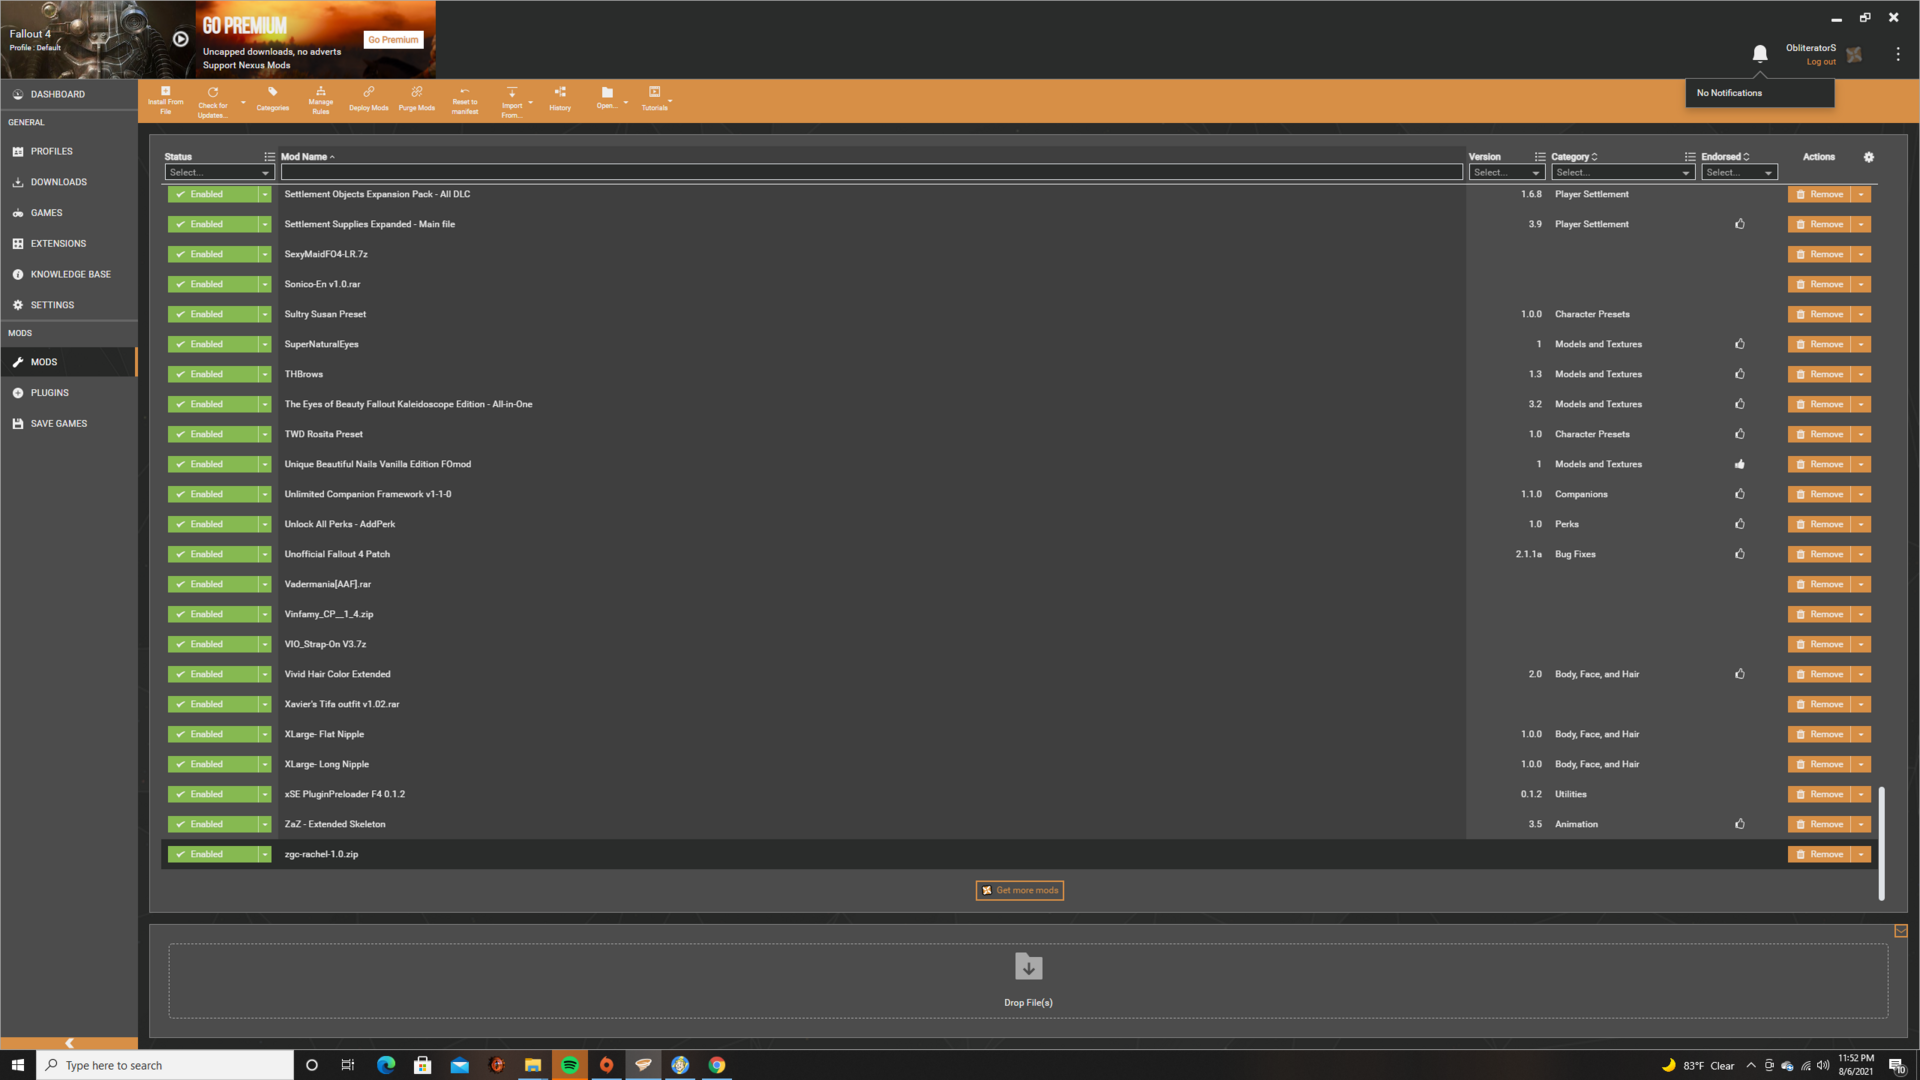Open table settings gear next to Actions
The width and height of the screenshot is (1920, 1080).
click(1868, 157)
